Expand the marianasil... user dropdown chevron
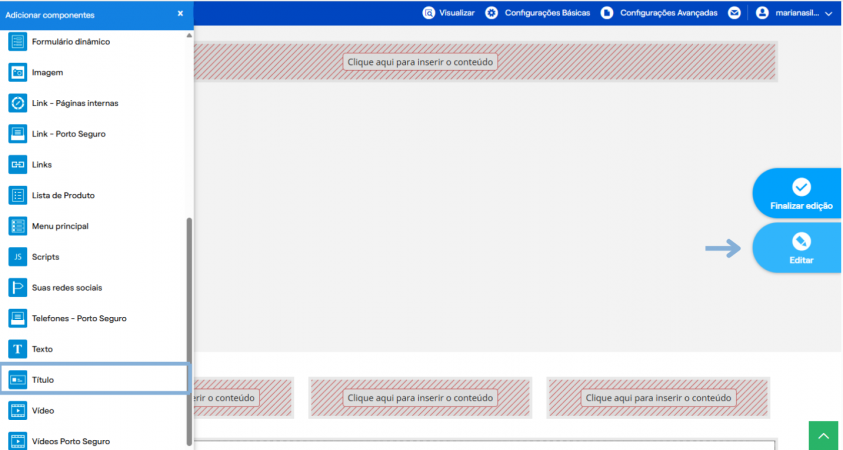Screen dimensions: 843x450 828,13
